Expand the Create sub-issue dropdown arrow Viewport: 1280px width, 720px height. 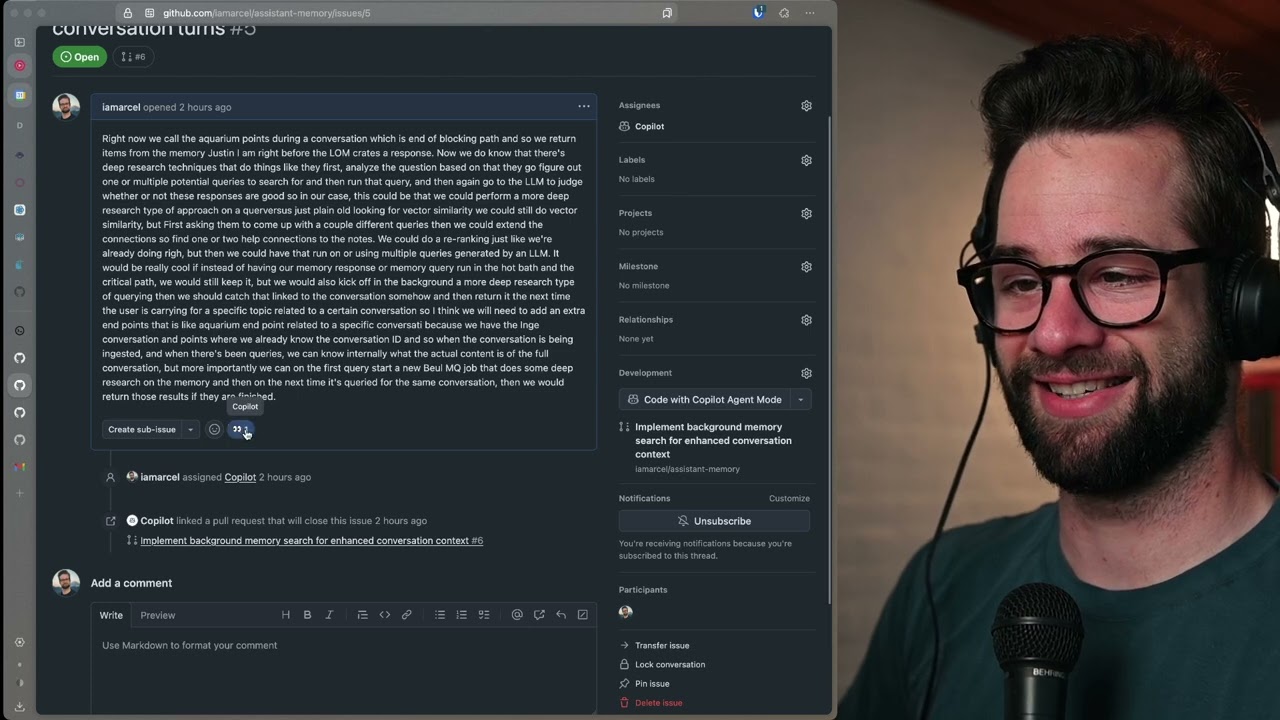pos(190,429)
